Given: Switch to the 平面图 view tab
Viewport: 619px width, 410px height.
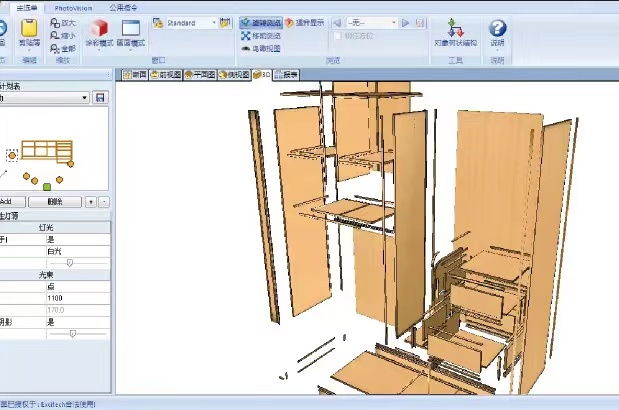Looking at the screenshot, I should 204,74.
